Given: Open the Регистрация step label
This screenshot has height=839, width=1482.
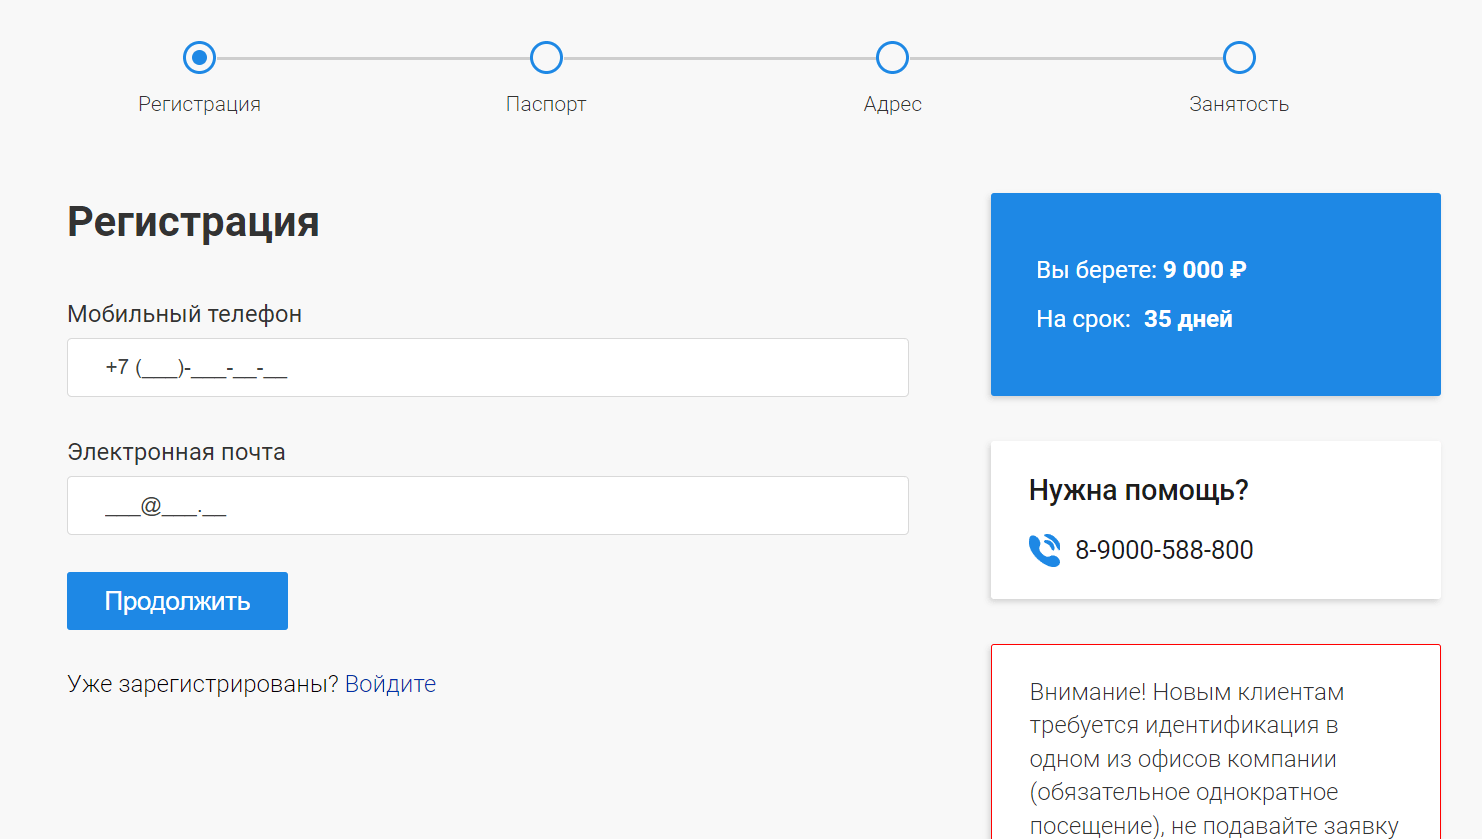Looking at the screenshot, I should (x=199, y=104).
